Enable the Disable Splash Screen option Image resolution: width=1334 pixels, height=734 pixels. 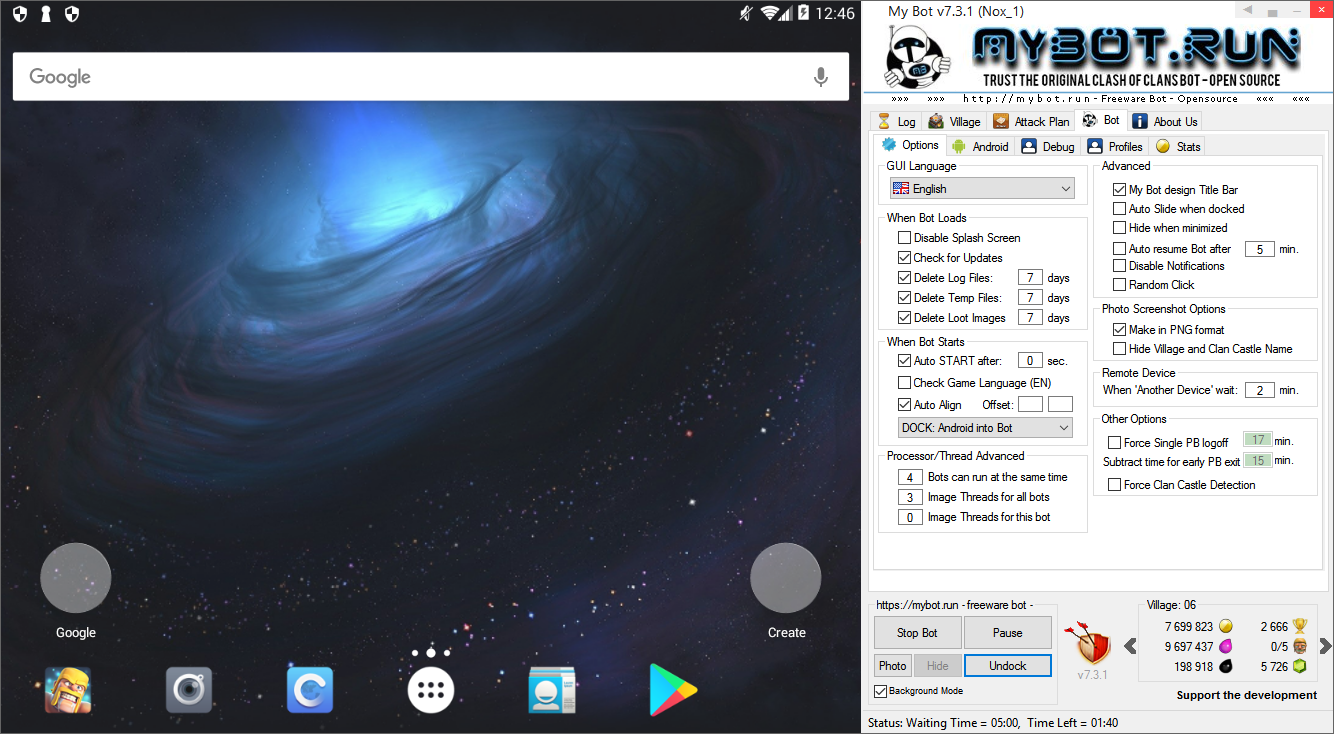pos(904,237)
